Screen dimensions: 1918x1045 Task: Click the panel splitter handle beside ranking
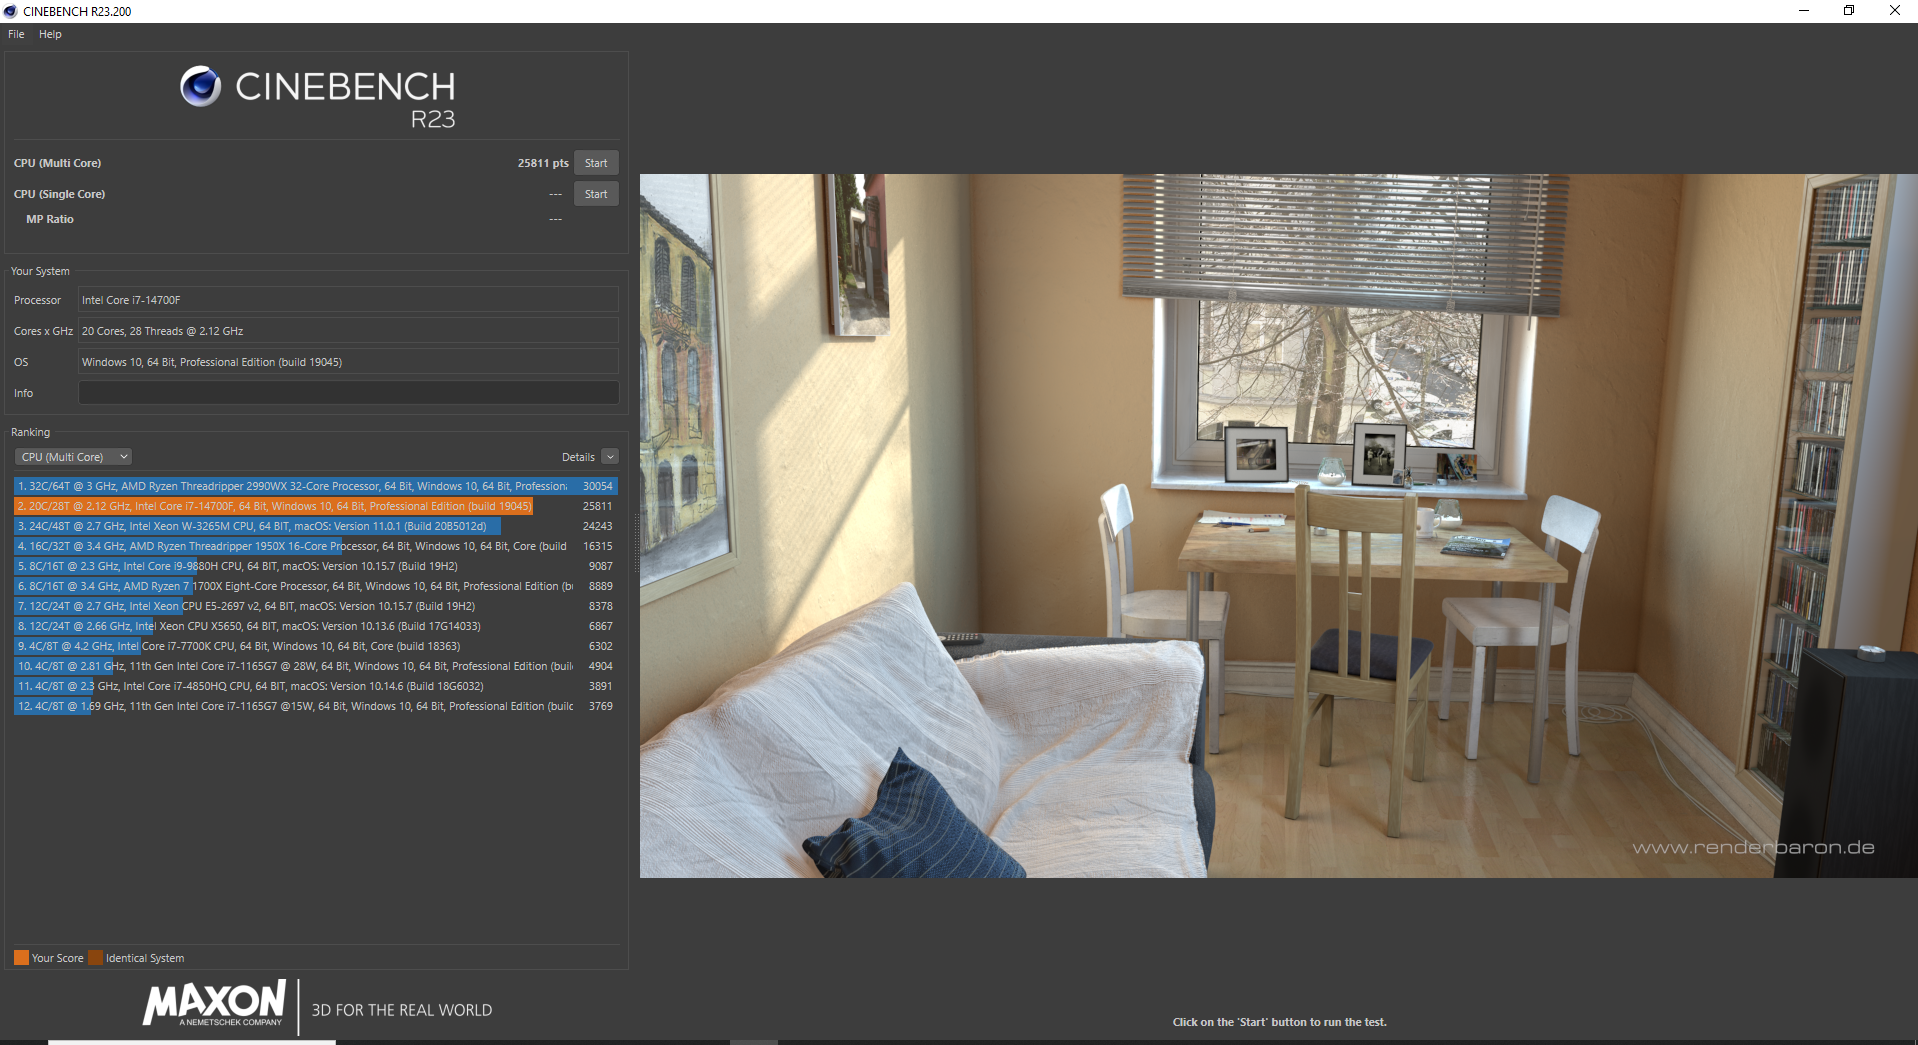[x=634, y=545]
